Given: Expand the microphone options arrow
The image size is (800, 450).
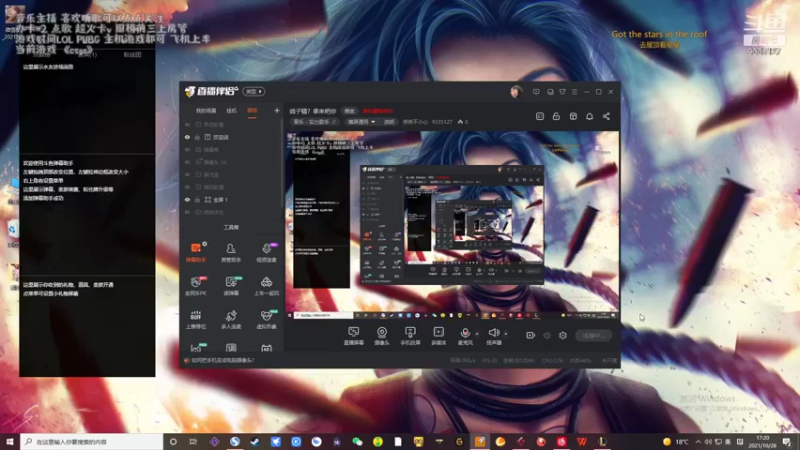Looking at the screenshot, I should point(477,334).
